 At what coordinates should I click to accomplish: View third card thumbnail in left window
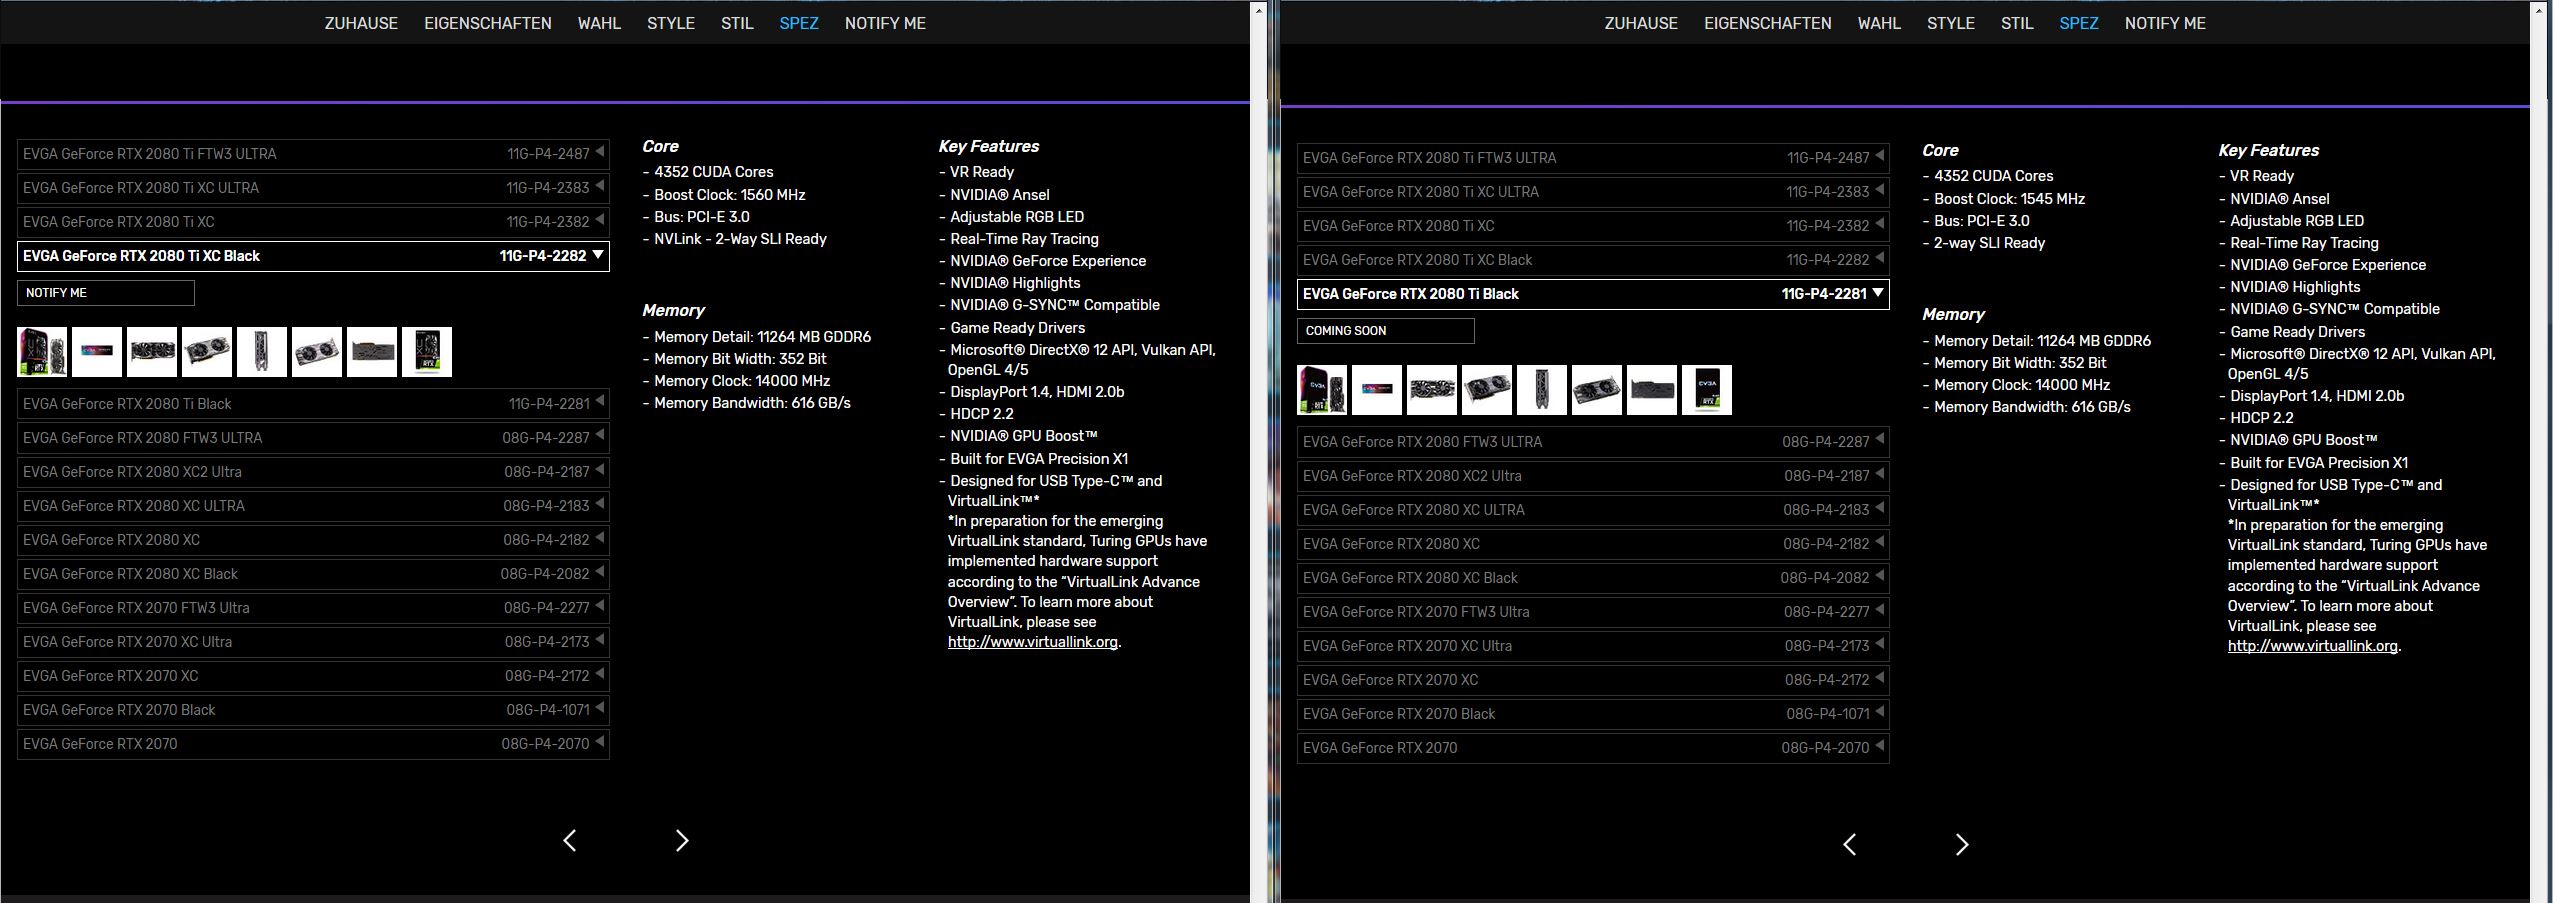click(152, 352)
